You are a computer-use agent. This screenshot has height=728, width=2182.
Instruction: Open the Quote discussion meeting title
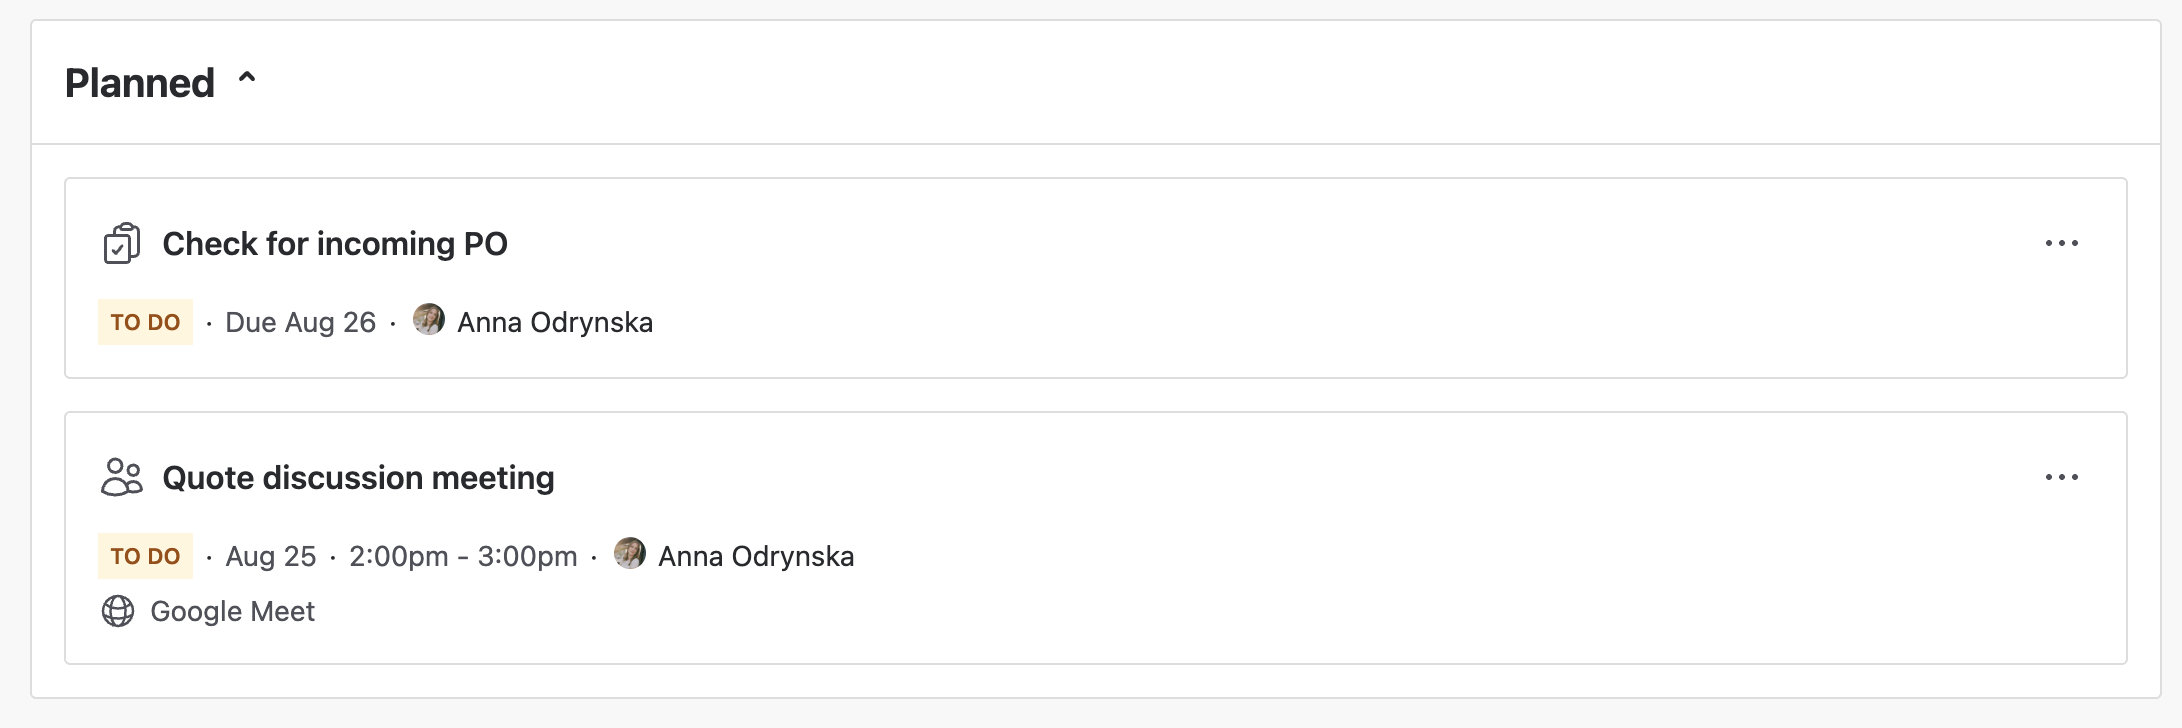[358, 478]
